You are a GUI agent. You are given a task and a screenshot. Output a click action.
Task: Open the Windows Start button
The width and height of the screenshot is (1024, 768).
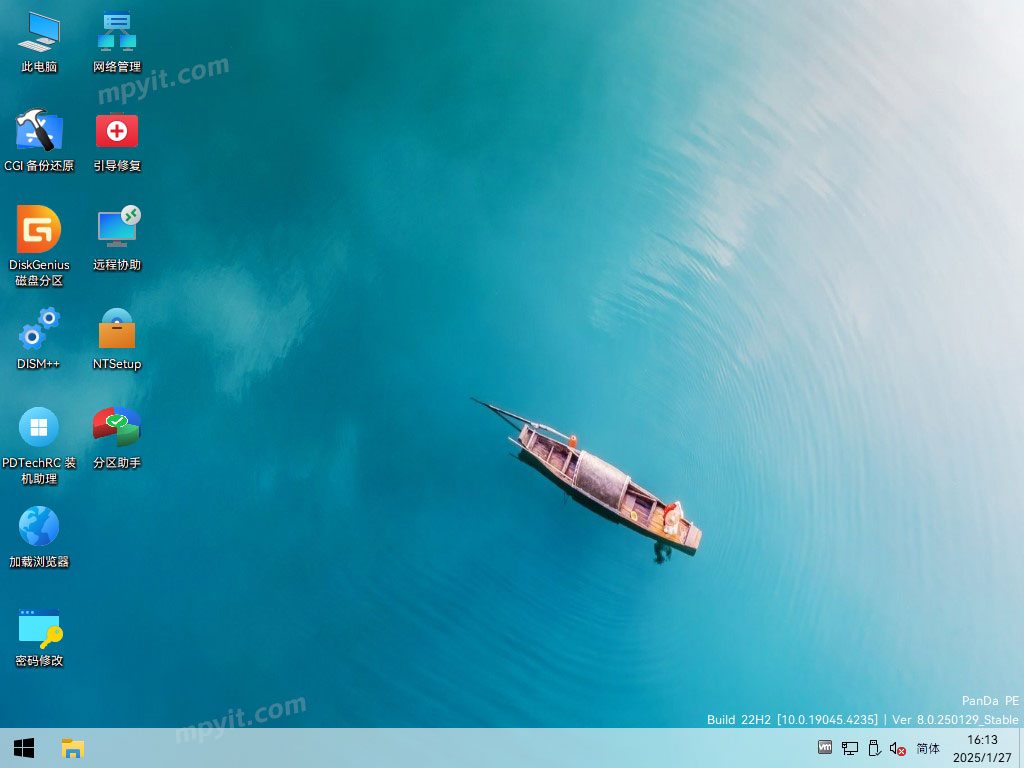pos(24,748)
